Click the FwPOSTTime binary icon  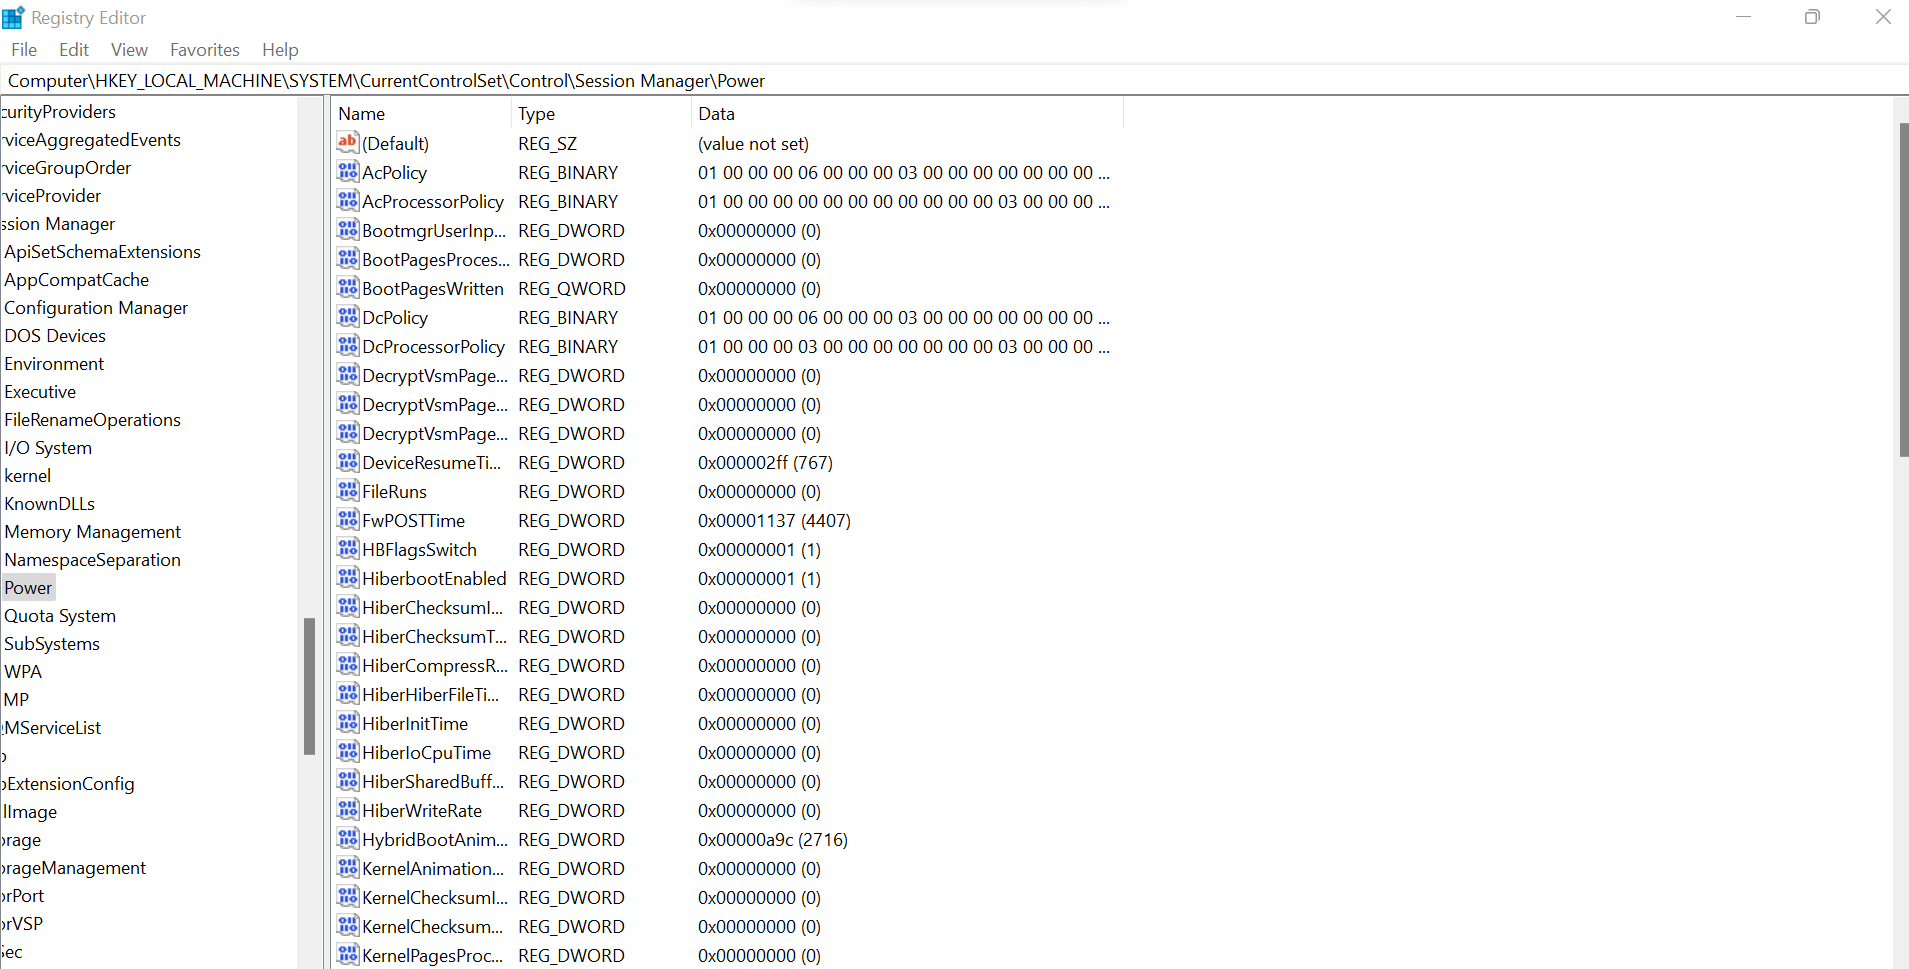tap(347, 520)
